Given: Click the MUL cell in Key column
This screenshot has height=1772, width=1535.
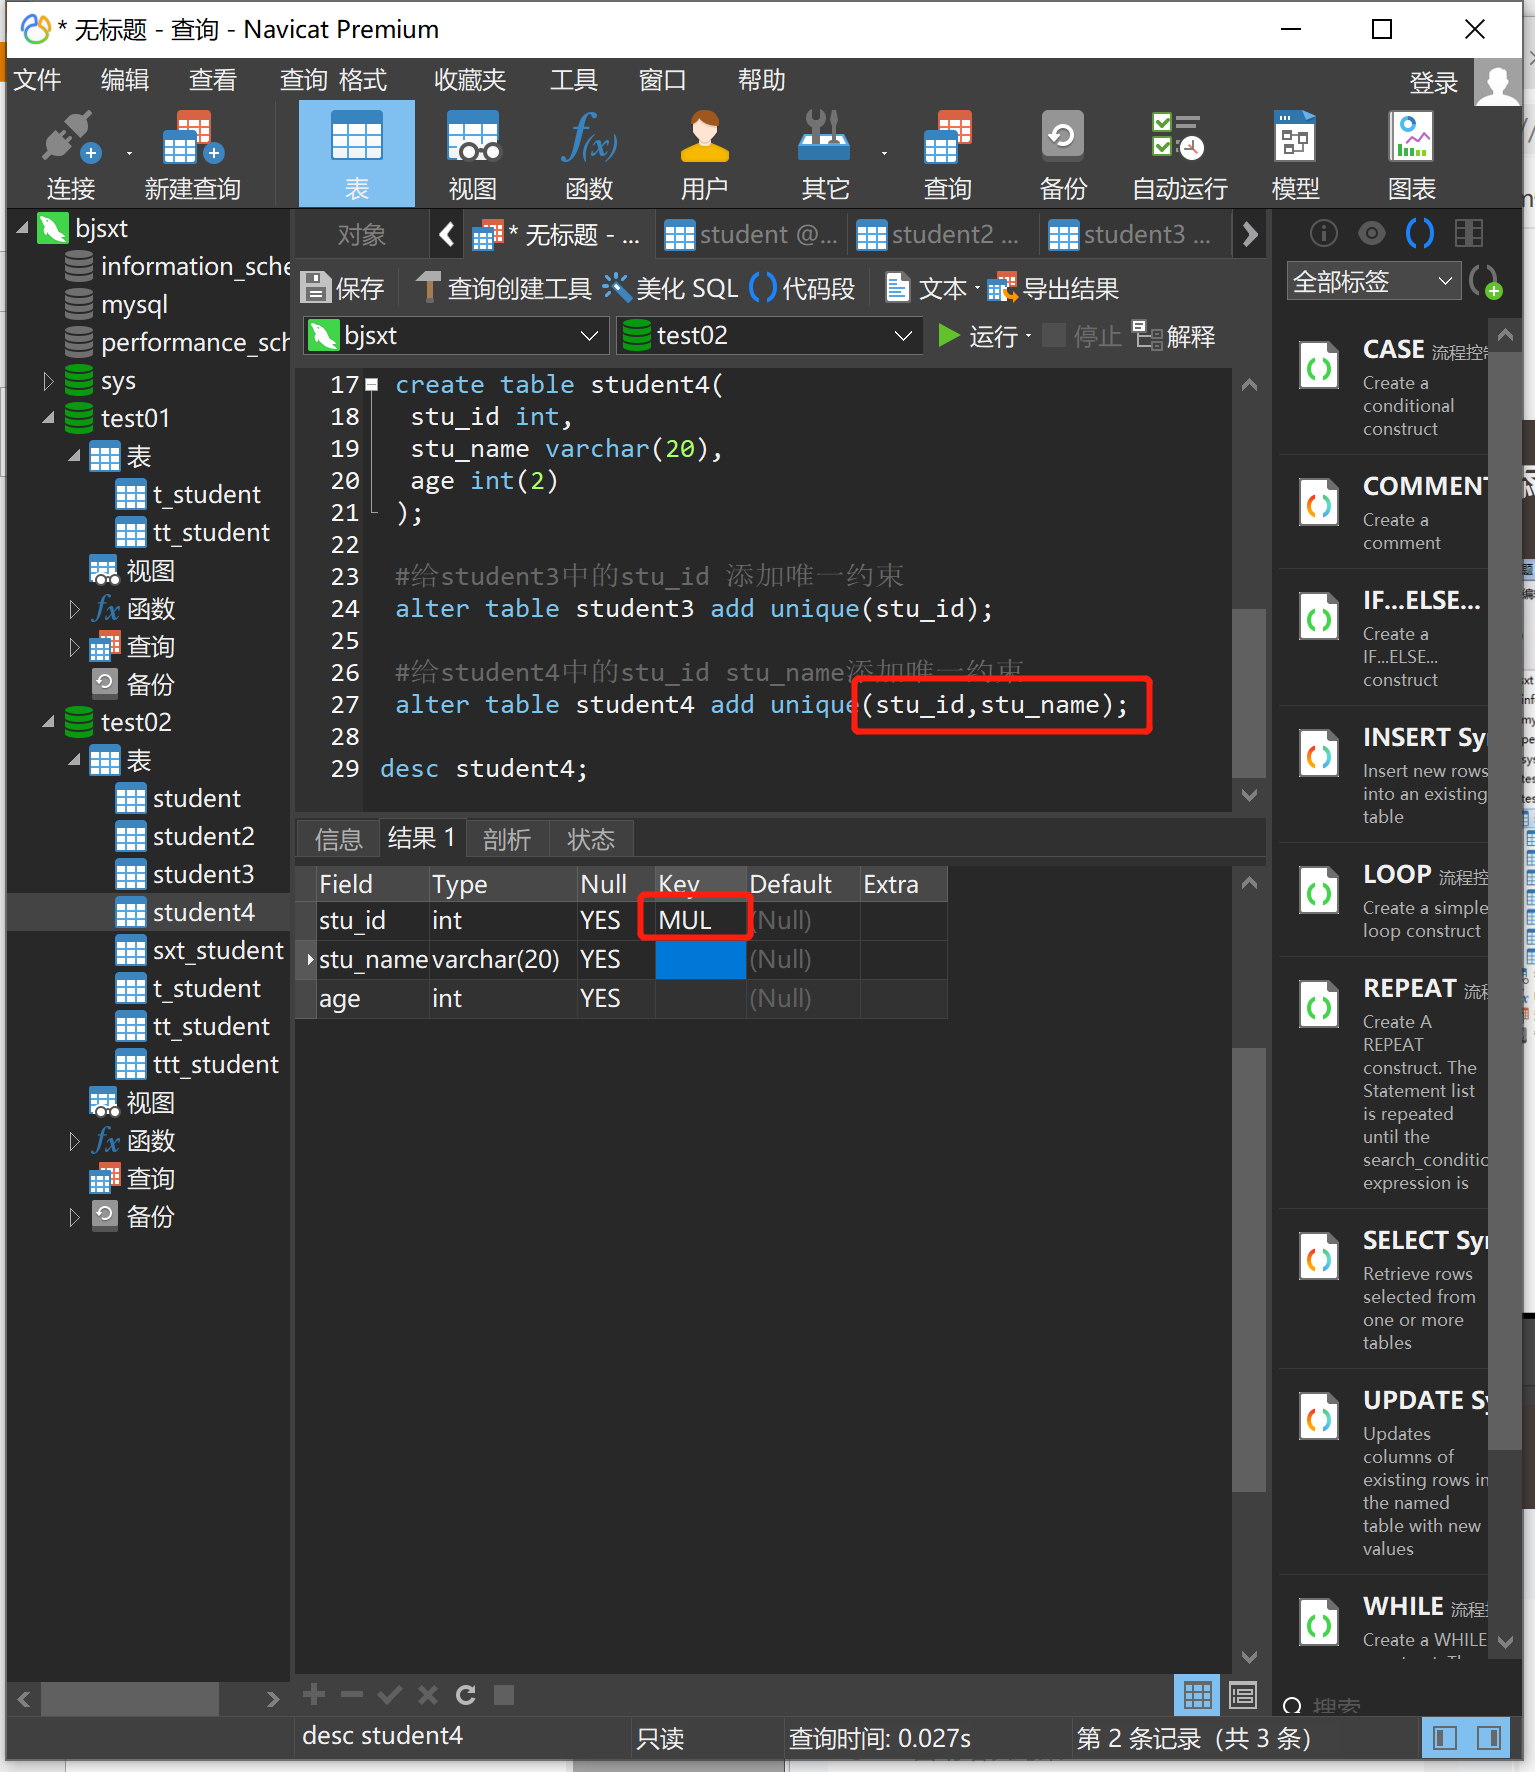Looking at the screenshot, I should 700,921.
